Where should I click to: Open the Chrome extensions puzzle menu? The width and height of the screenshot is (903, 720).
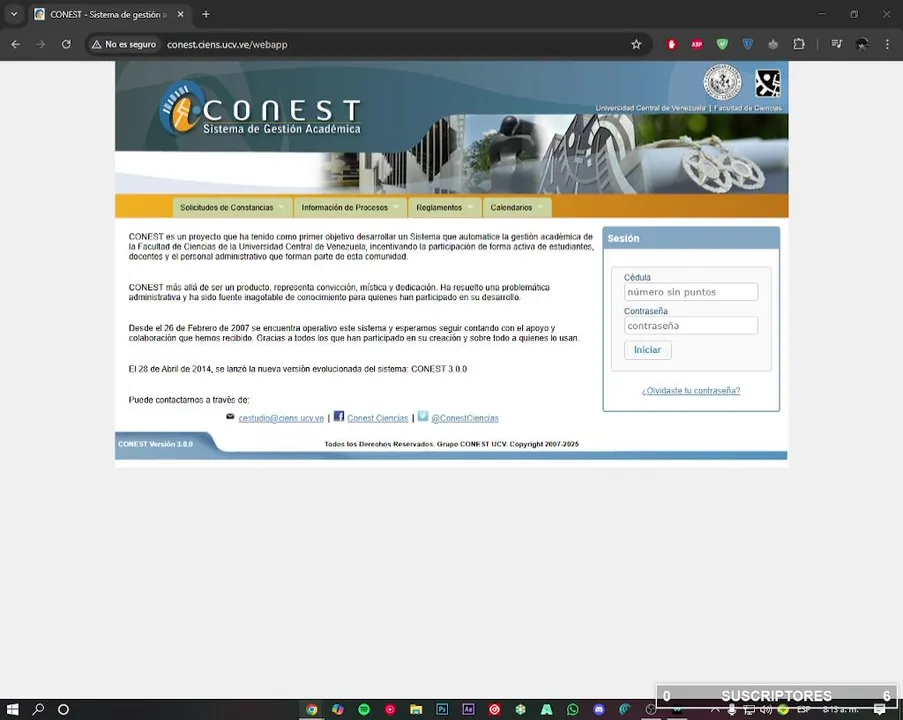[x=799, y=44]
